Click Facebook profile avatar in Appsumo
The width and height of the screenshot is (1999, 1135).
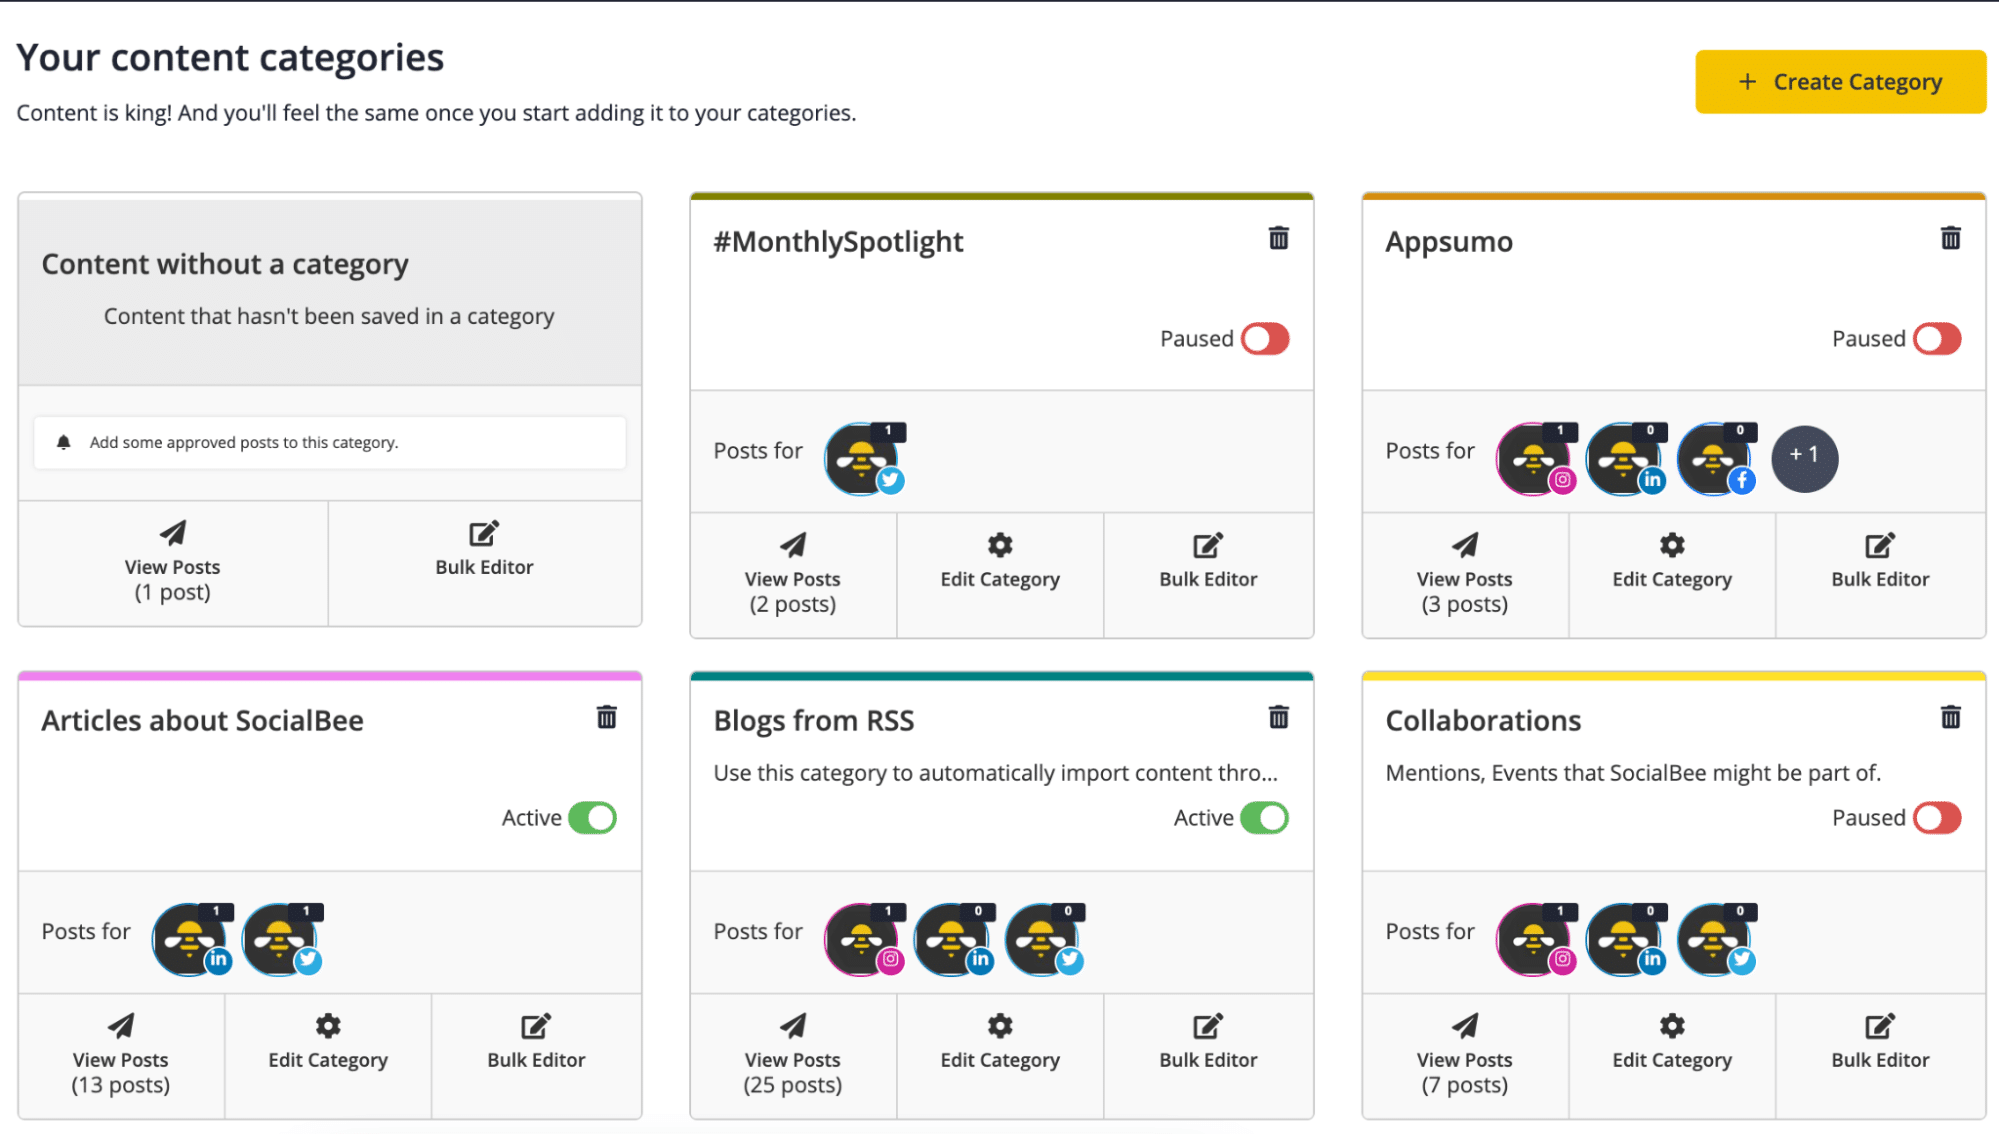[x=1714, y=459]
